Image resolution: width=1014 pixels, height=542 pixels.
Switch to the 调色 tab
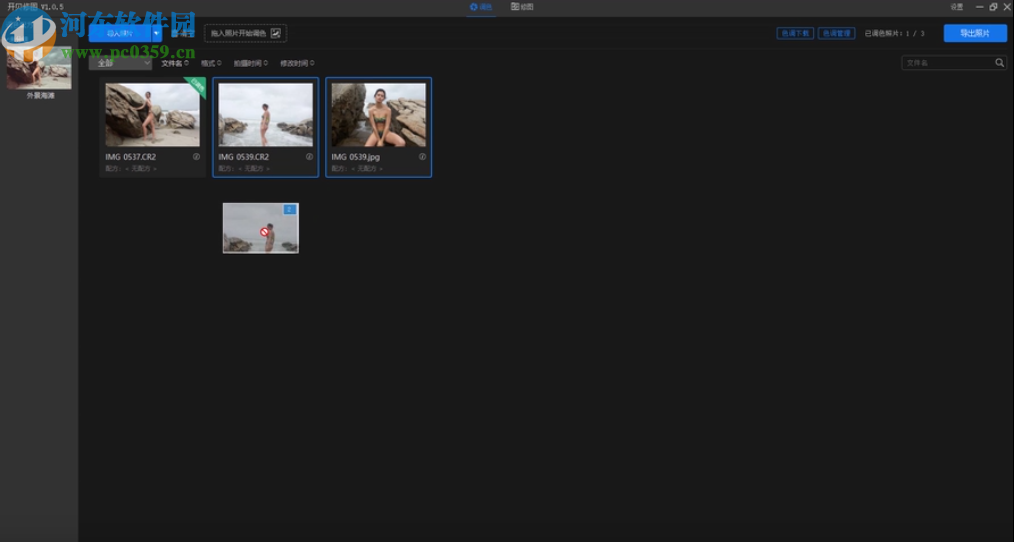click(x=481, y=7)
